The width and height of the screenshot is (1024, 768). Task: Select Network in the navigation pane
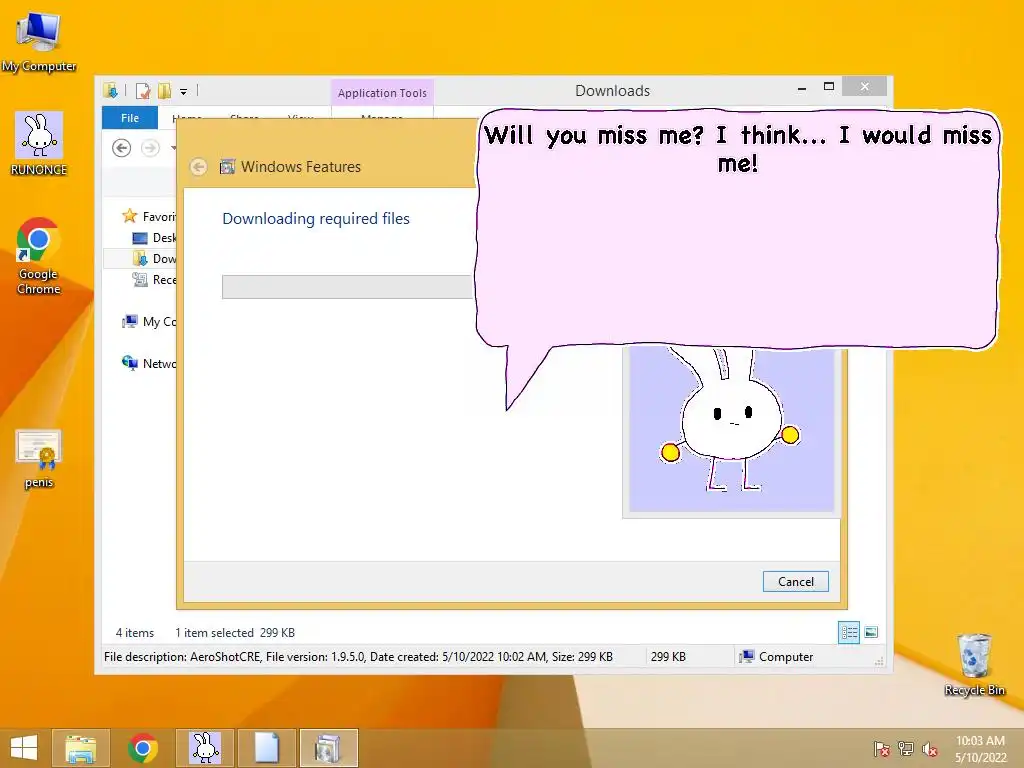[149, 363]
